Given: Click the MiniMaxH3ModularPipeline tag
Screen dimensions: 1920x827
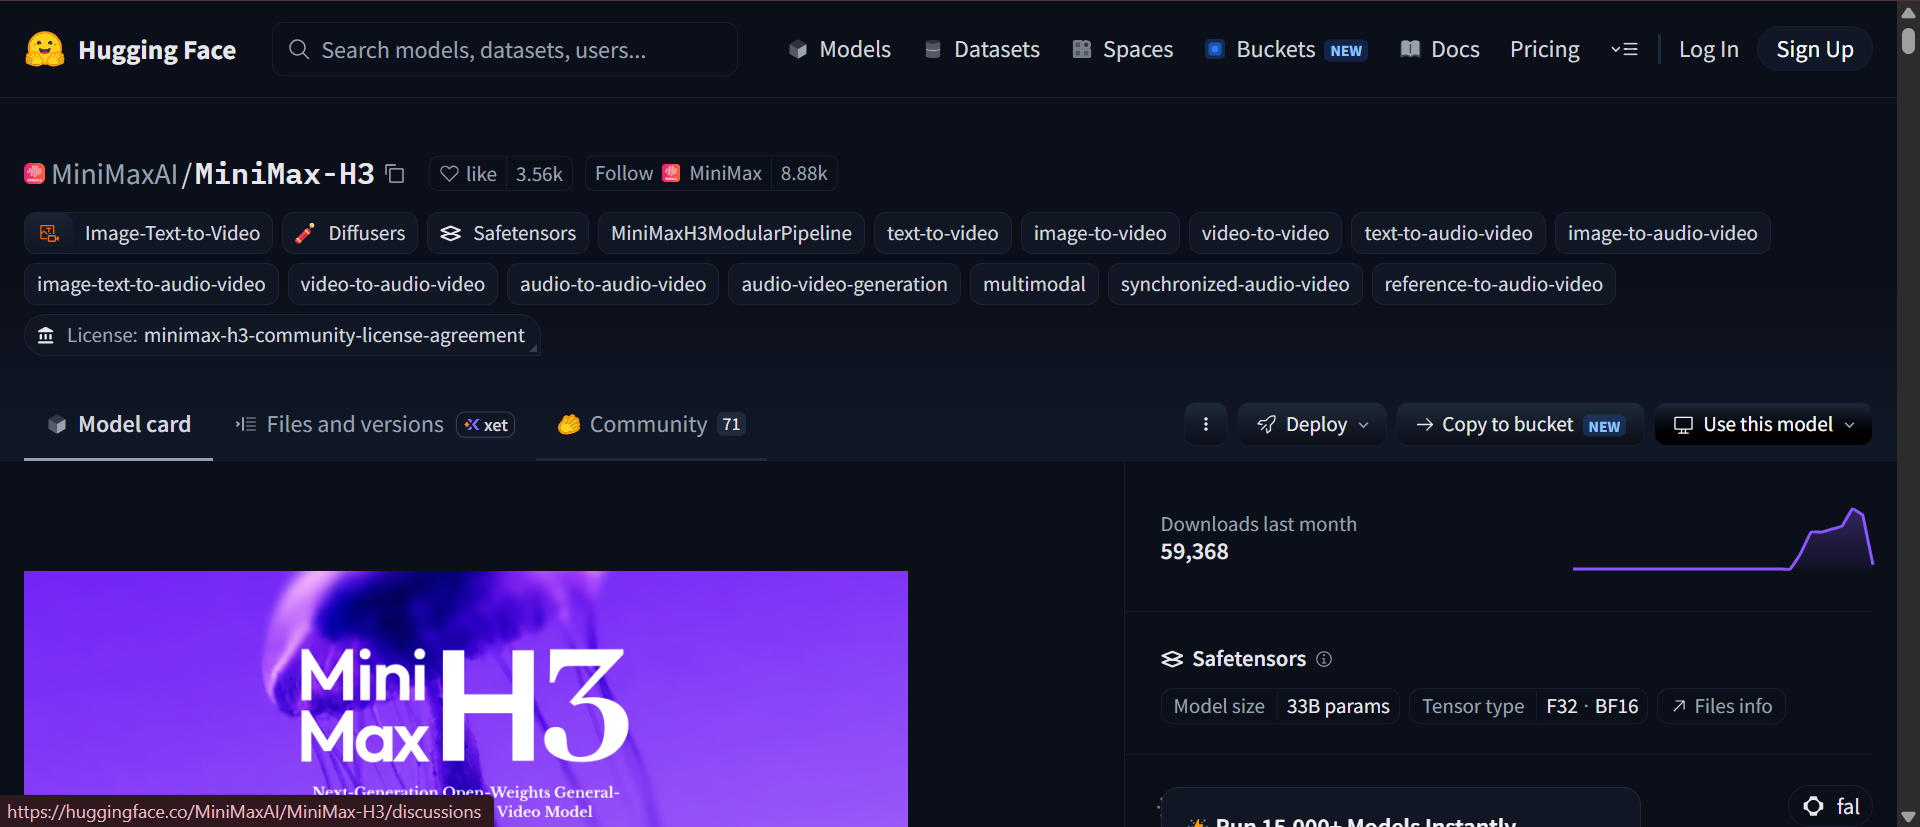Looking at the screenshot, I should 731,233.
